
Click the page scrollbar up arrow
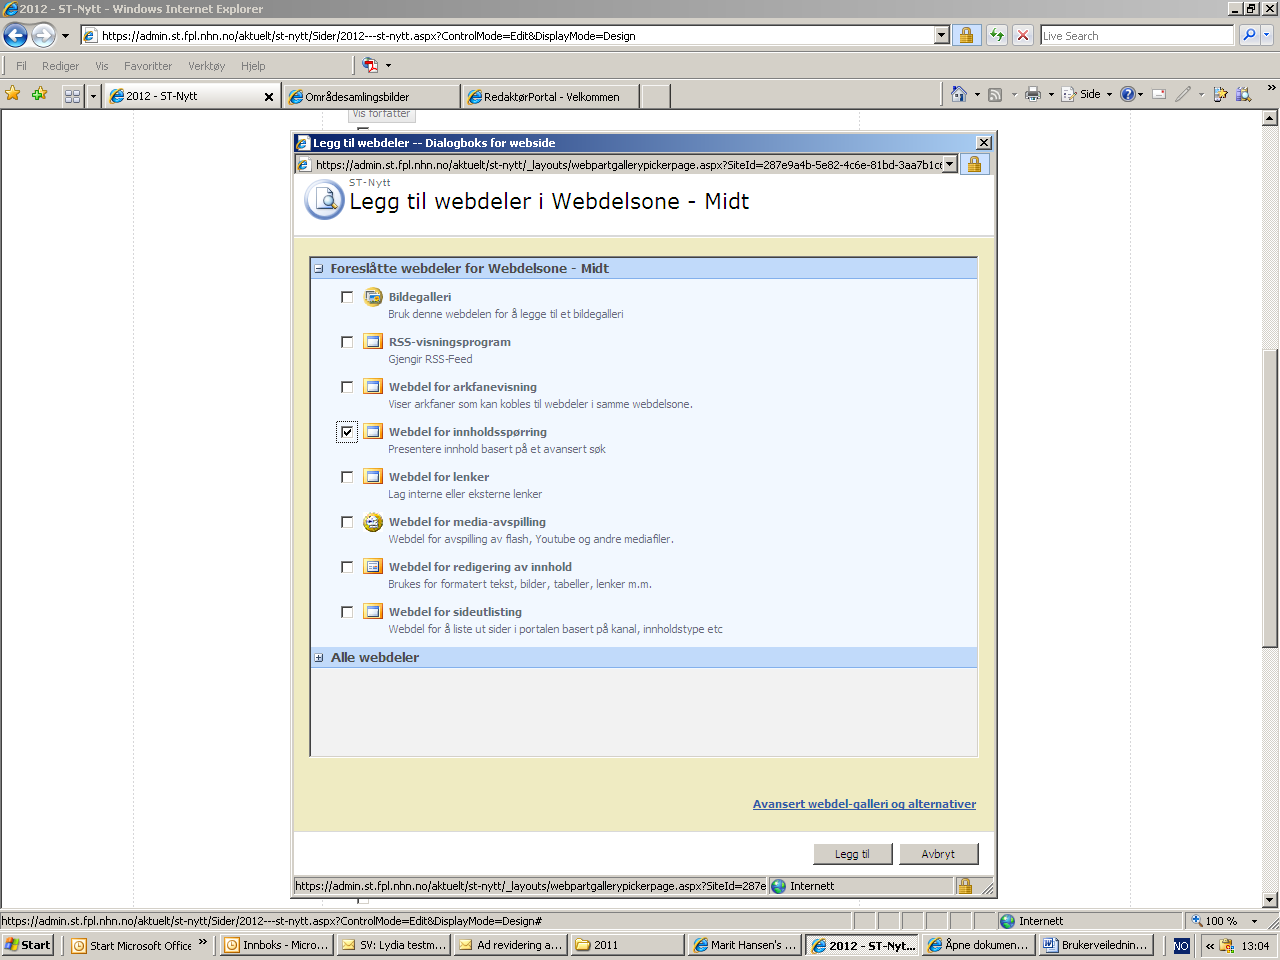click(x=1270, y=118)
